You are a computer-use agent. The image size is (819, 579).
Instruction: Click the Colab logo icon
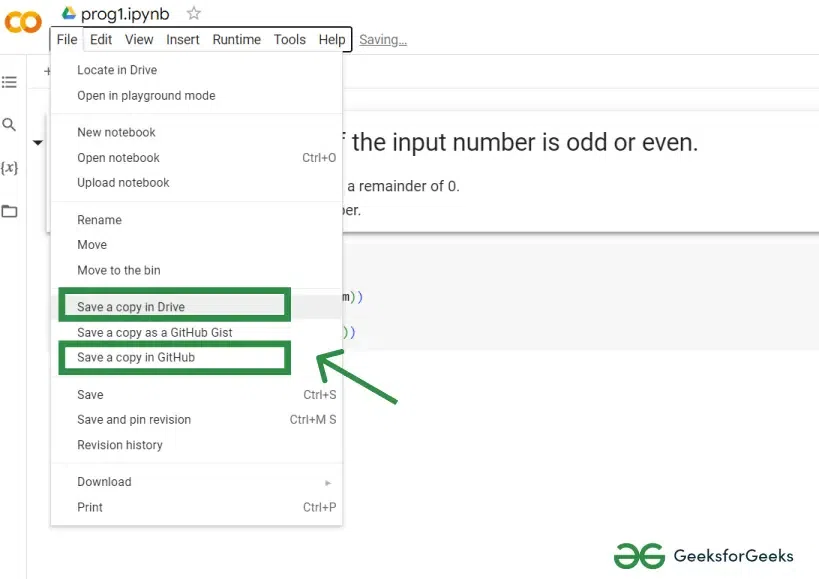point(23,22)
